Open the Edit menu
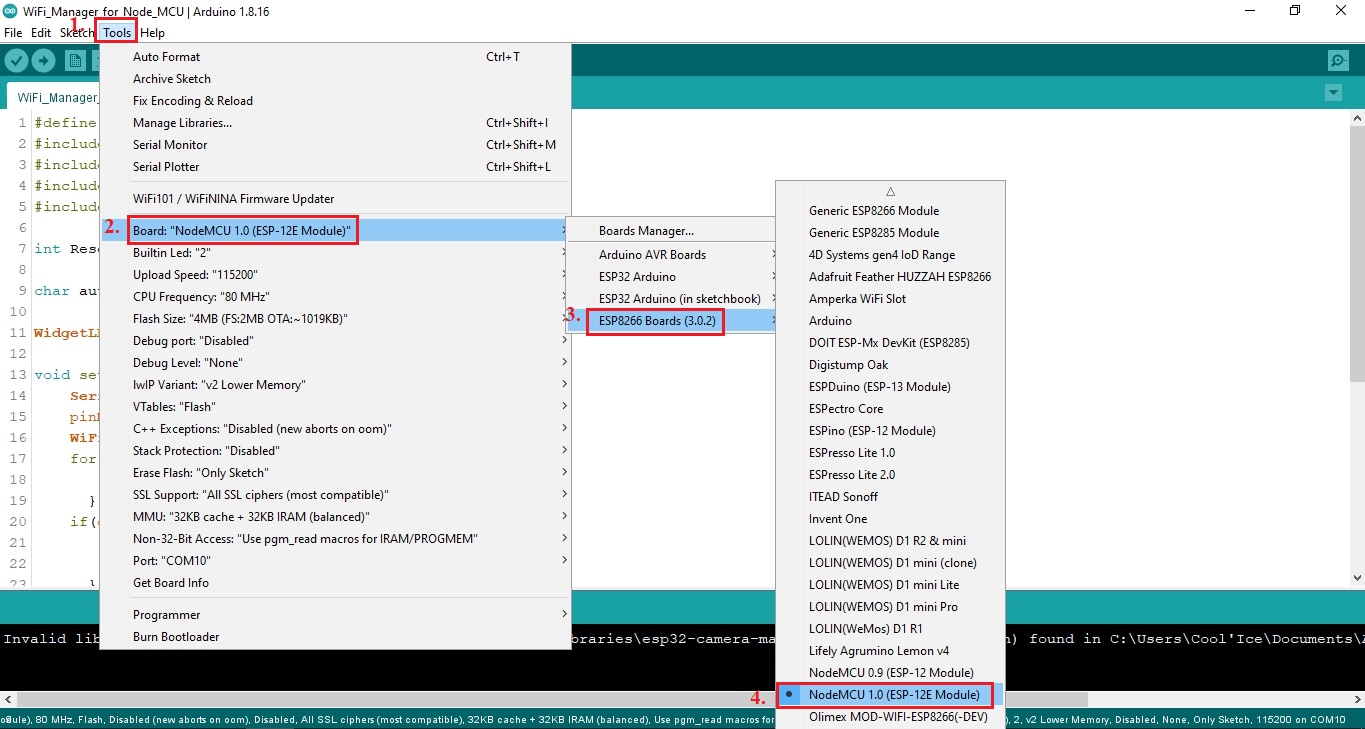This screenshot has width=1365, height=729. (x=41, y=33)
